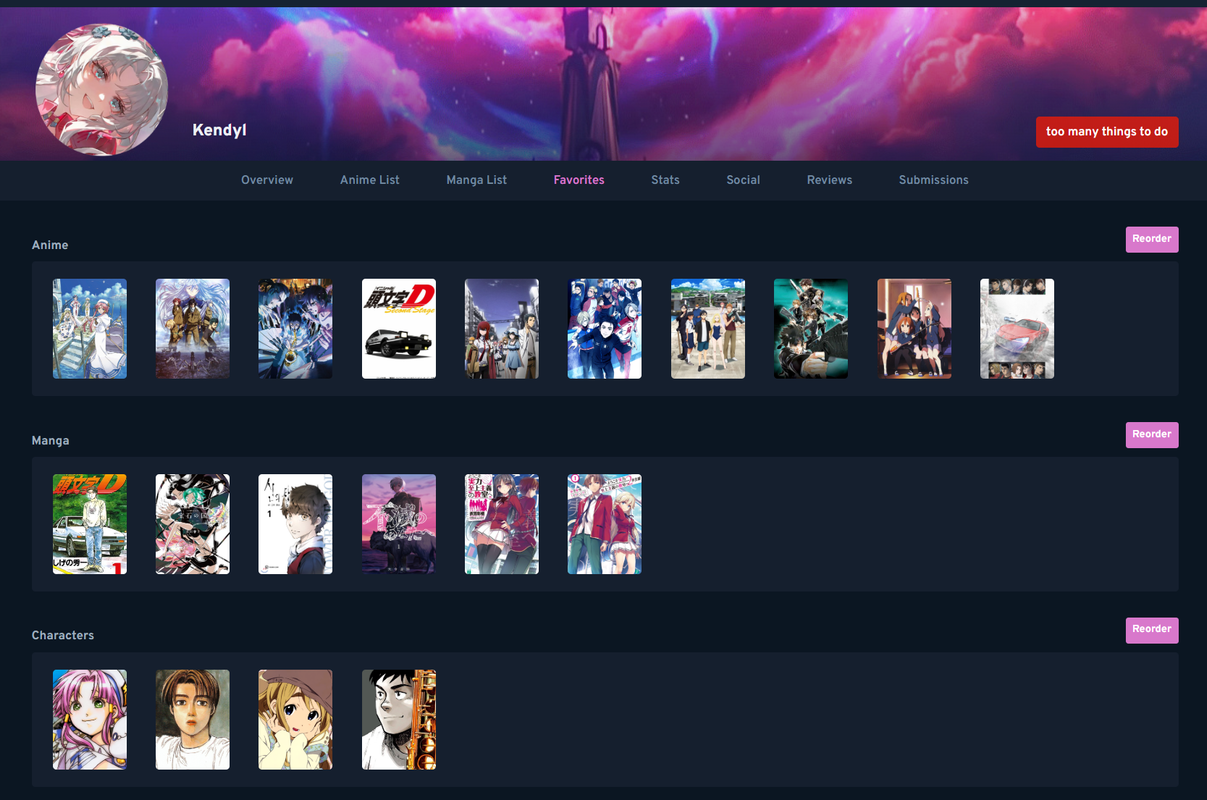The width and height of the screenshot is (1207, 800).
Task: Open the anime cover with group in swimwear outdoors
Action: (x=708, y=329)
